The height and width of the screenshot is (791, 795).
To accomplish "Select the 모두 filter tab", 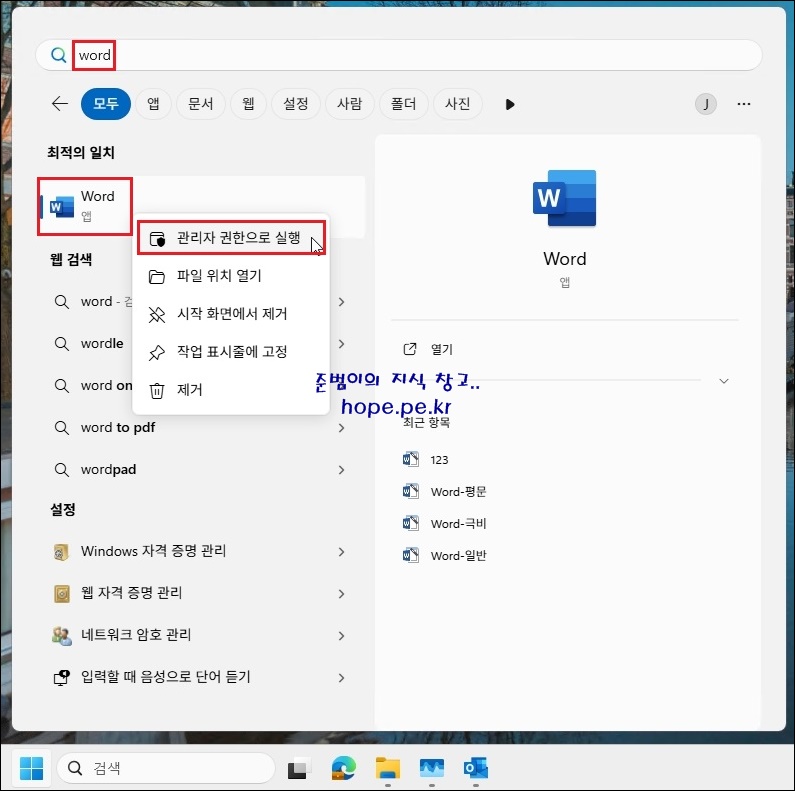I will (x=105, y=104).
